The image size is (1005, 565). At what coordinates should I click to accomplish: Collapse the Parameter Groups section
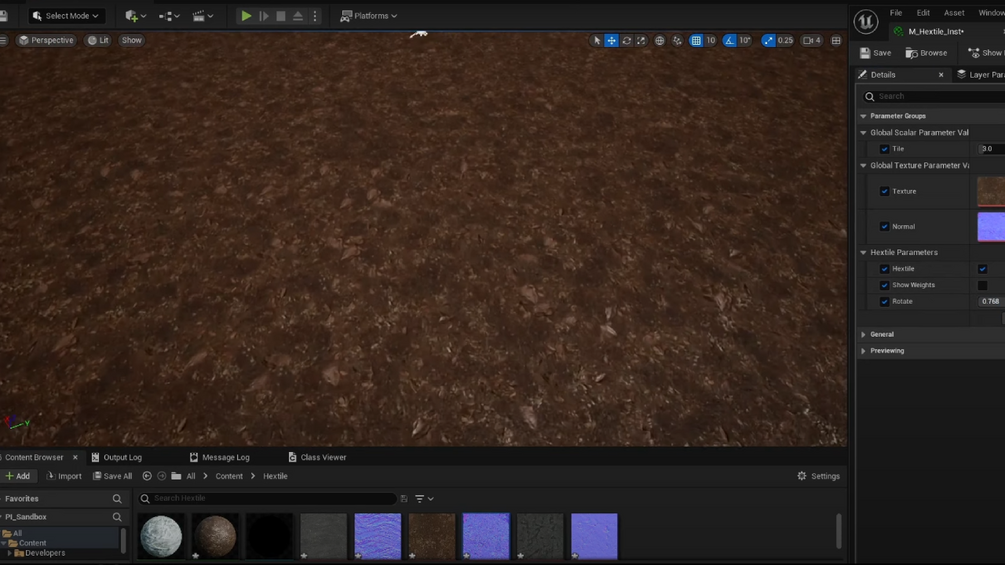(863, 116)
